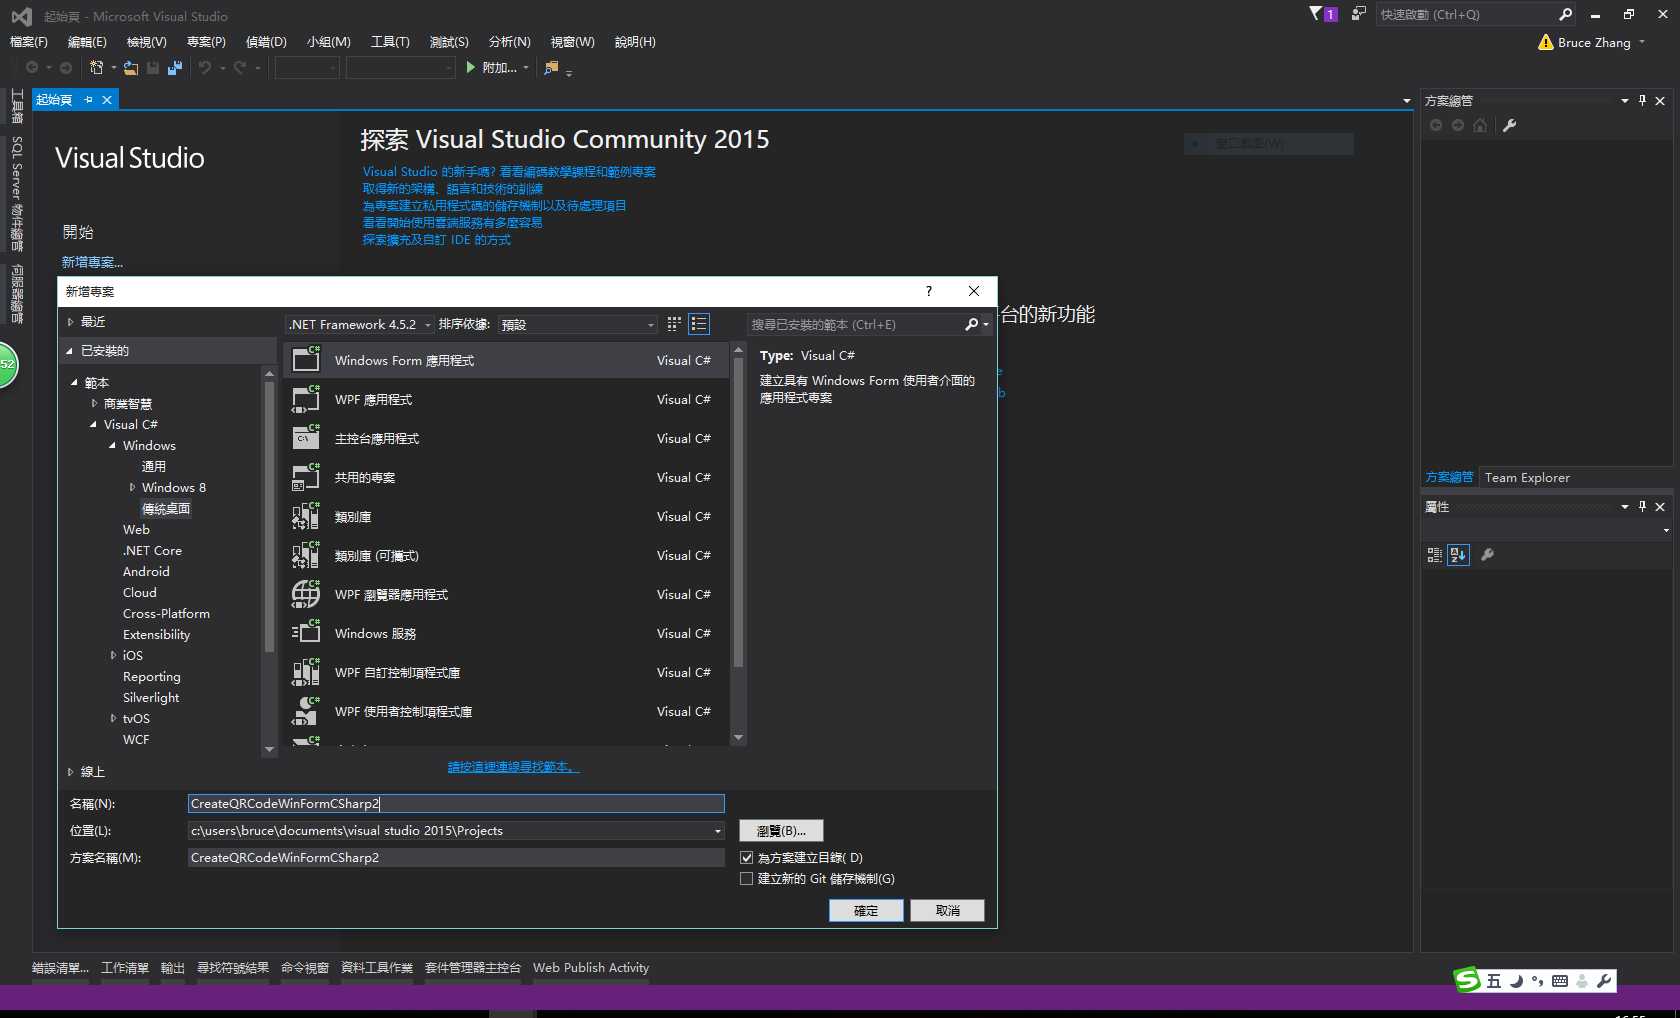1680x1018 pixels.
Task: Click the Undo toolbar icon
Action: pos(205,67)
